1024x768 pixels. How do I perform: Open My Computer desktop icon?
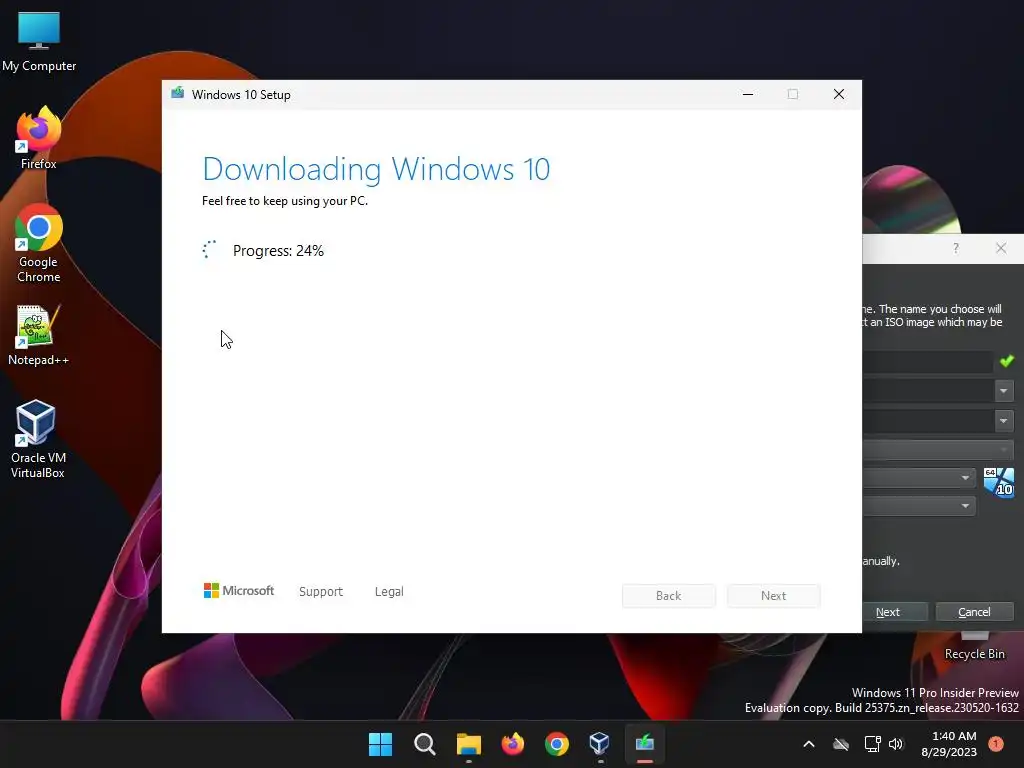coord(39,41)
